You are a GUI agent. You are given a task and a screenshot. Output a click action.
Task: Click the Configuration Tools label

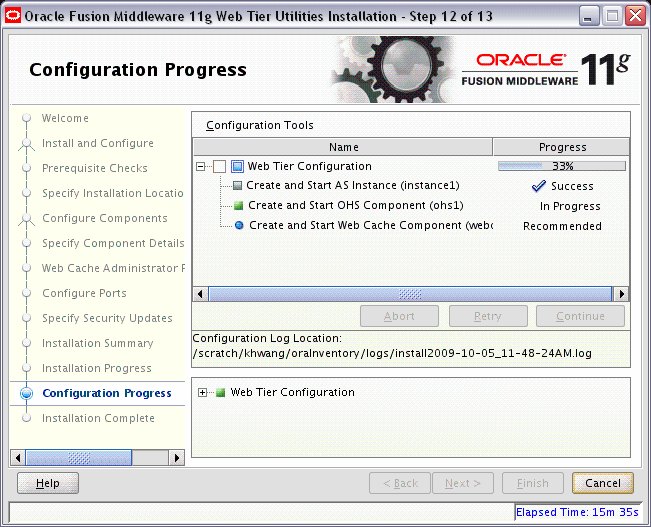(259, 125)
